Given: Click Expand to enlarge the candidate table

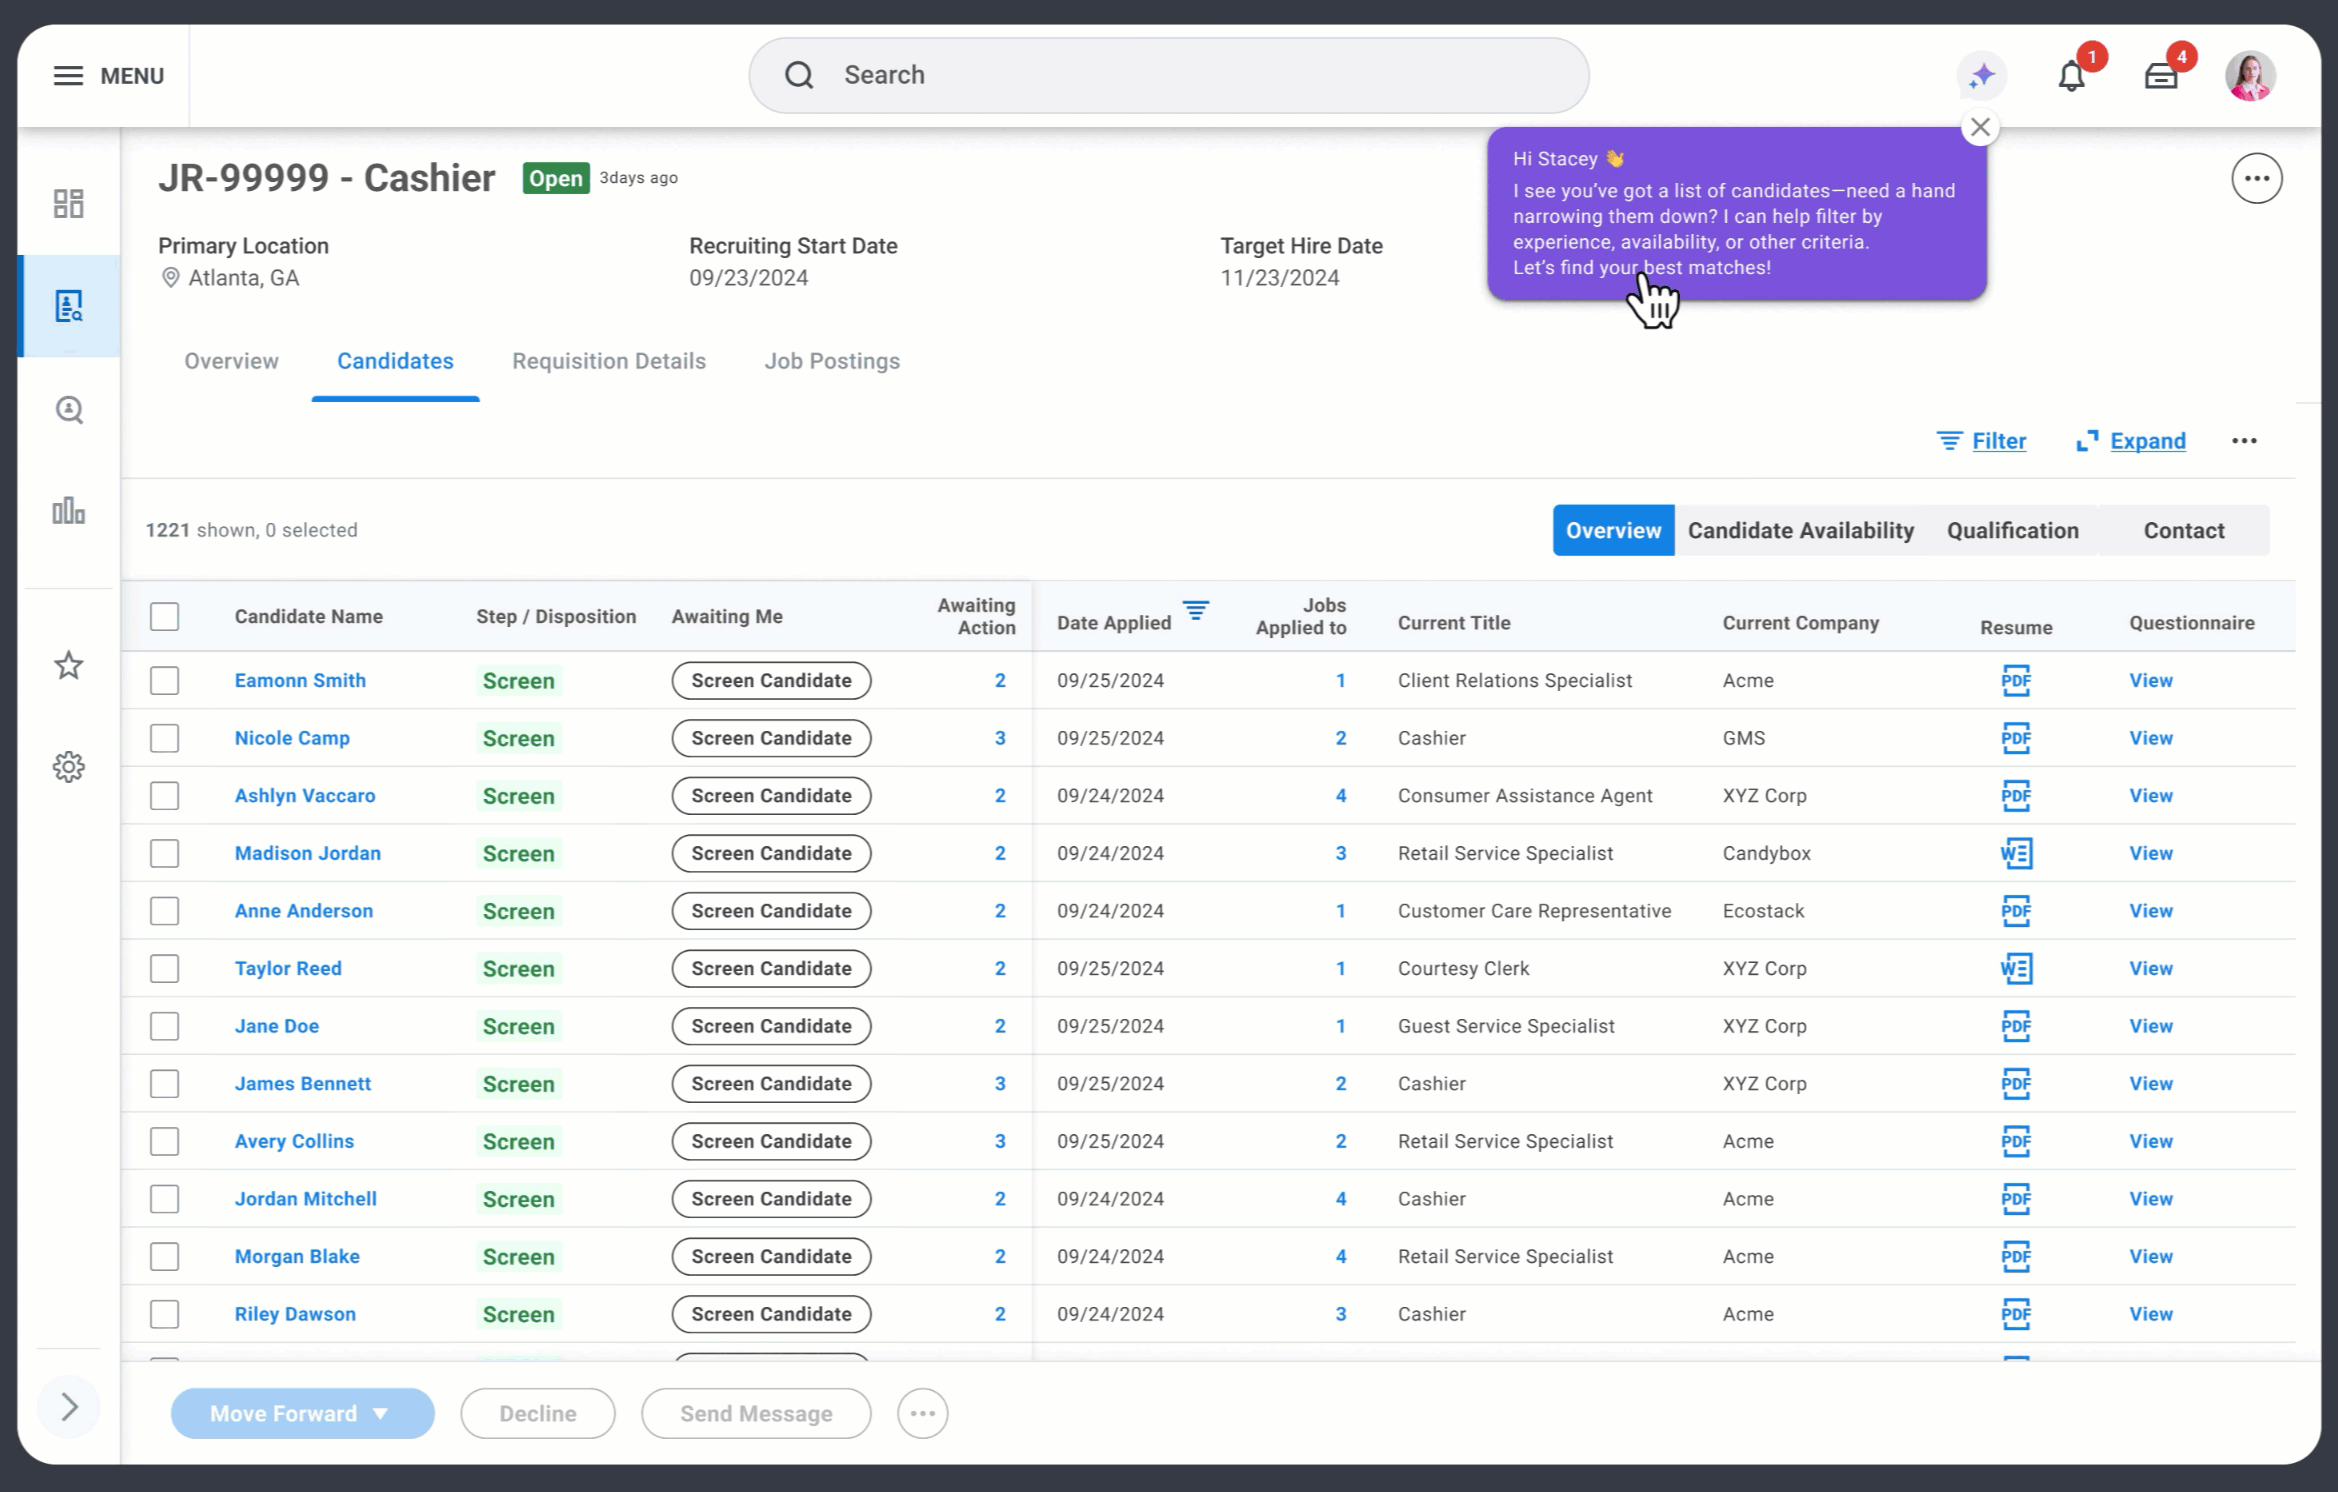Looking at the screenshot, I should point(2131,441).
